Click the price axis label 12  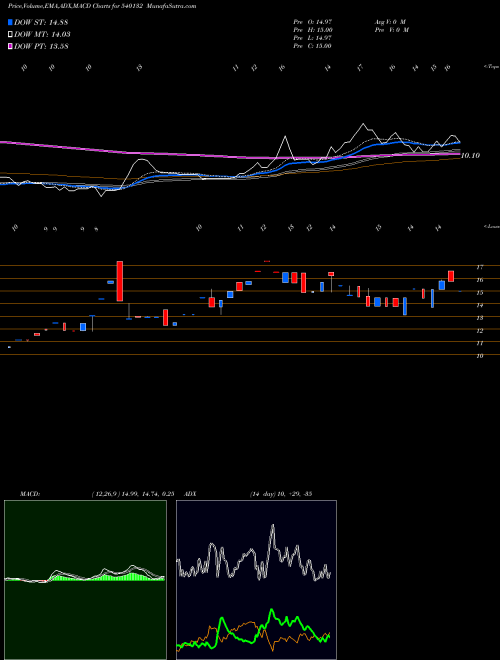tap(479, 331)
